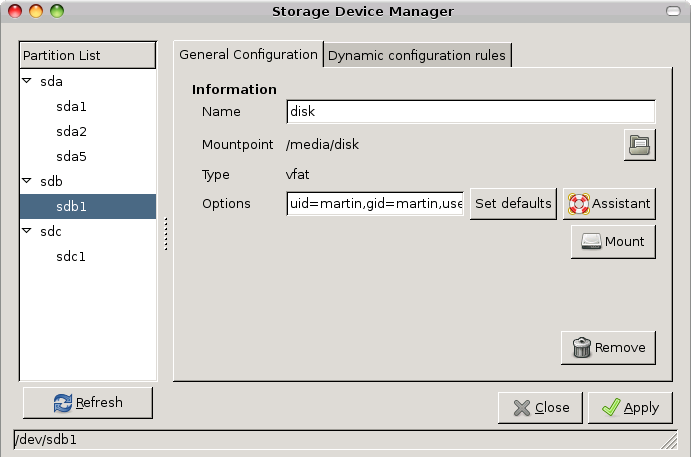
Task: Click the Partition List column header
Action: pos(88,55)
